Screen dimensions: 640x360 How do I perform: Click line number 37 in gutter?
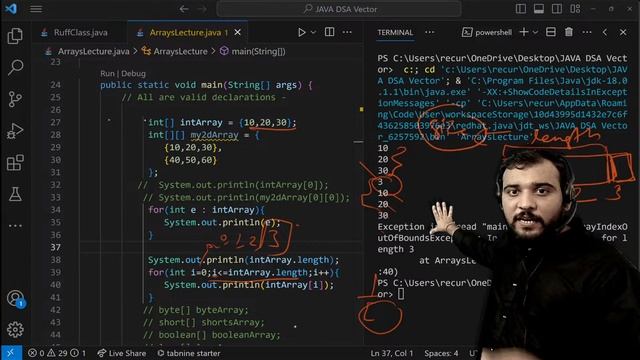pos(56,247)
